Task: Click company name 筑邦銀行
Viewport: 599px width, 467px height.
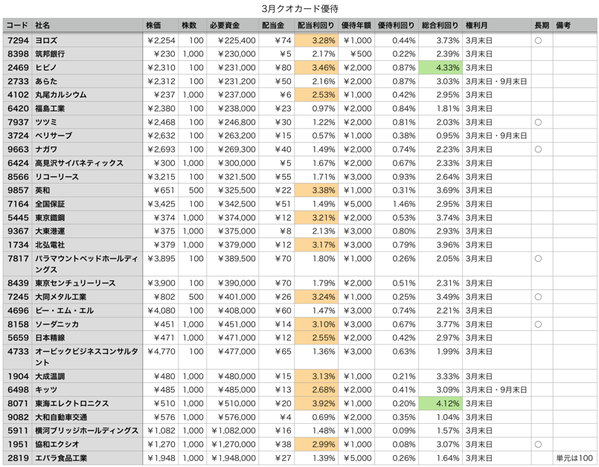Action: pyautogui.click(x=50, y=54)
